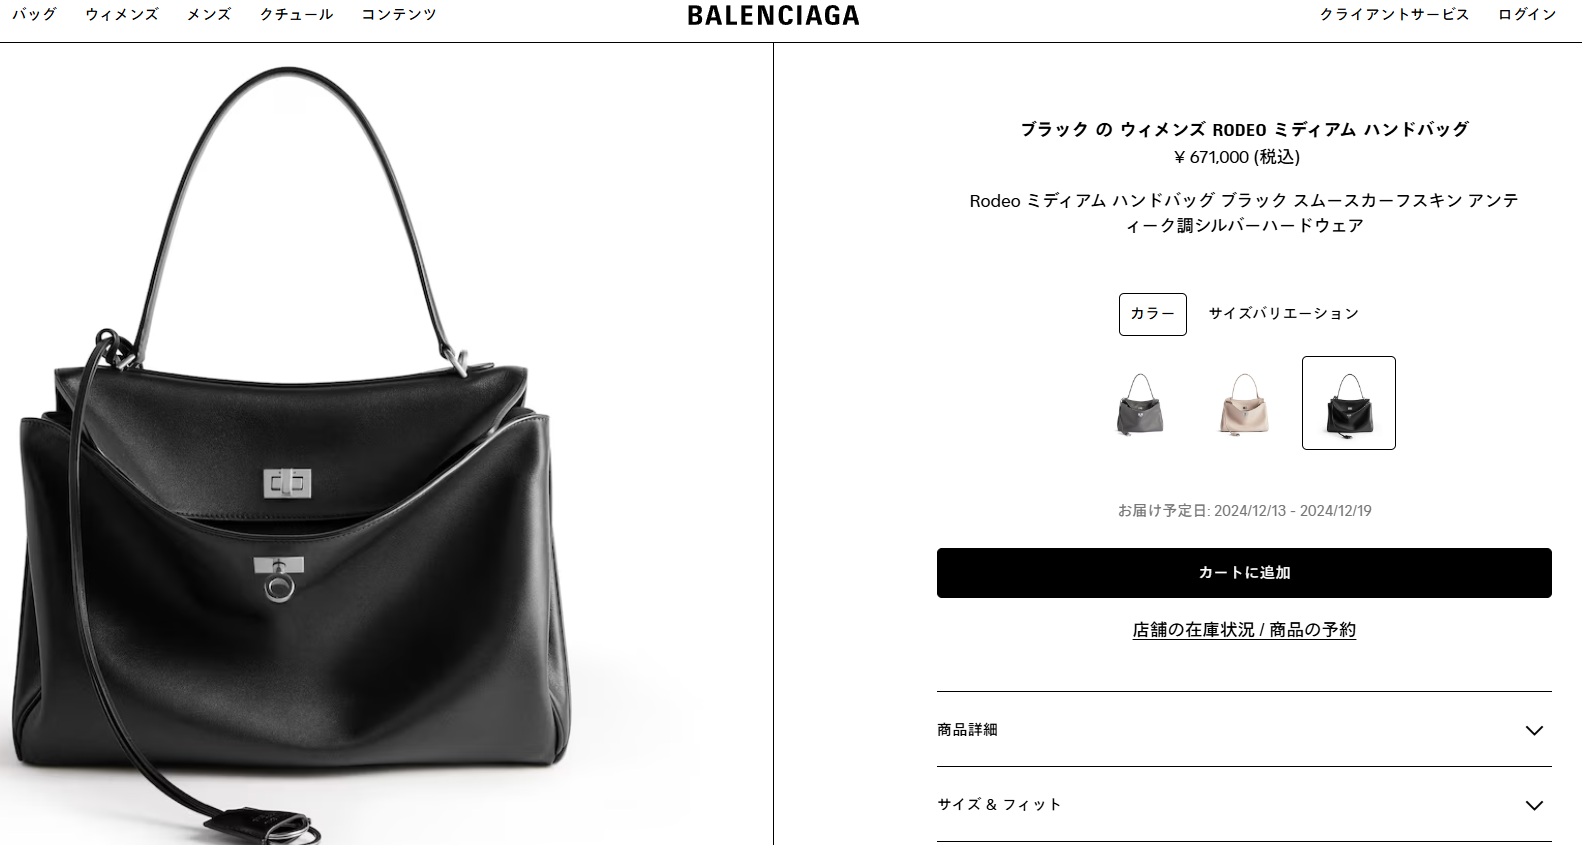
Task: Click the ログイン link
Action: [1527, 14]
